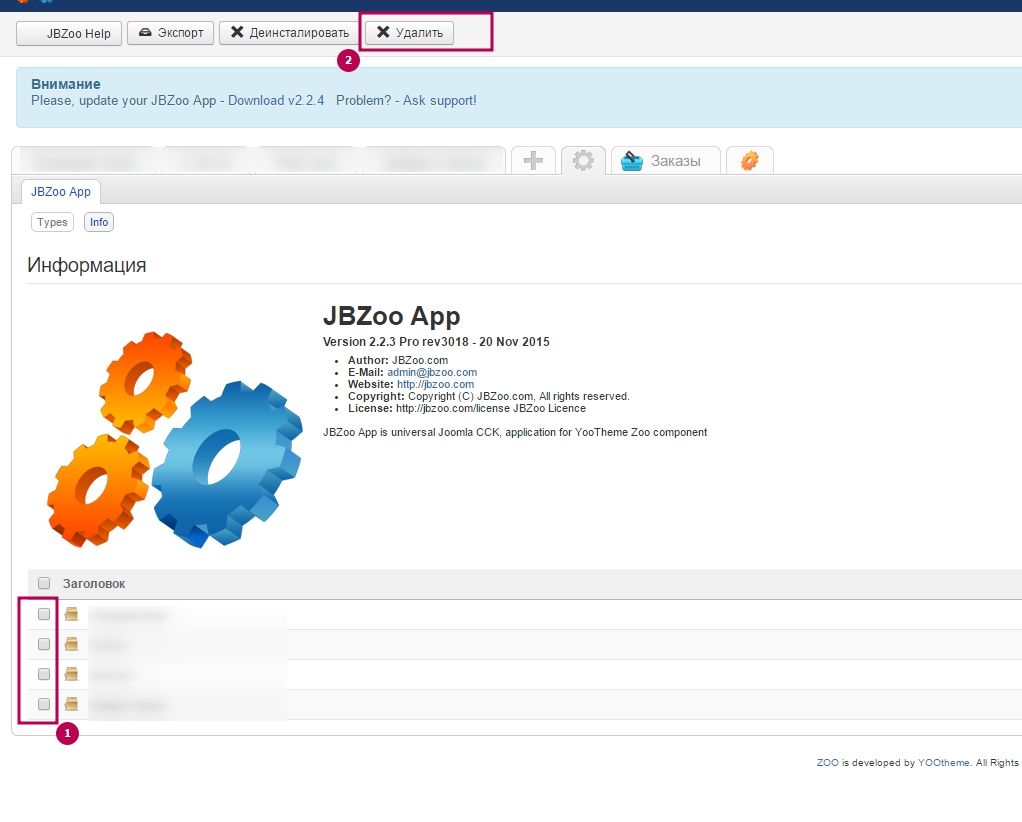This screenshot has height=822, width=1022.
Task: Open the JBZoo Help button
Action: click(69, 33)
